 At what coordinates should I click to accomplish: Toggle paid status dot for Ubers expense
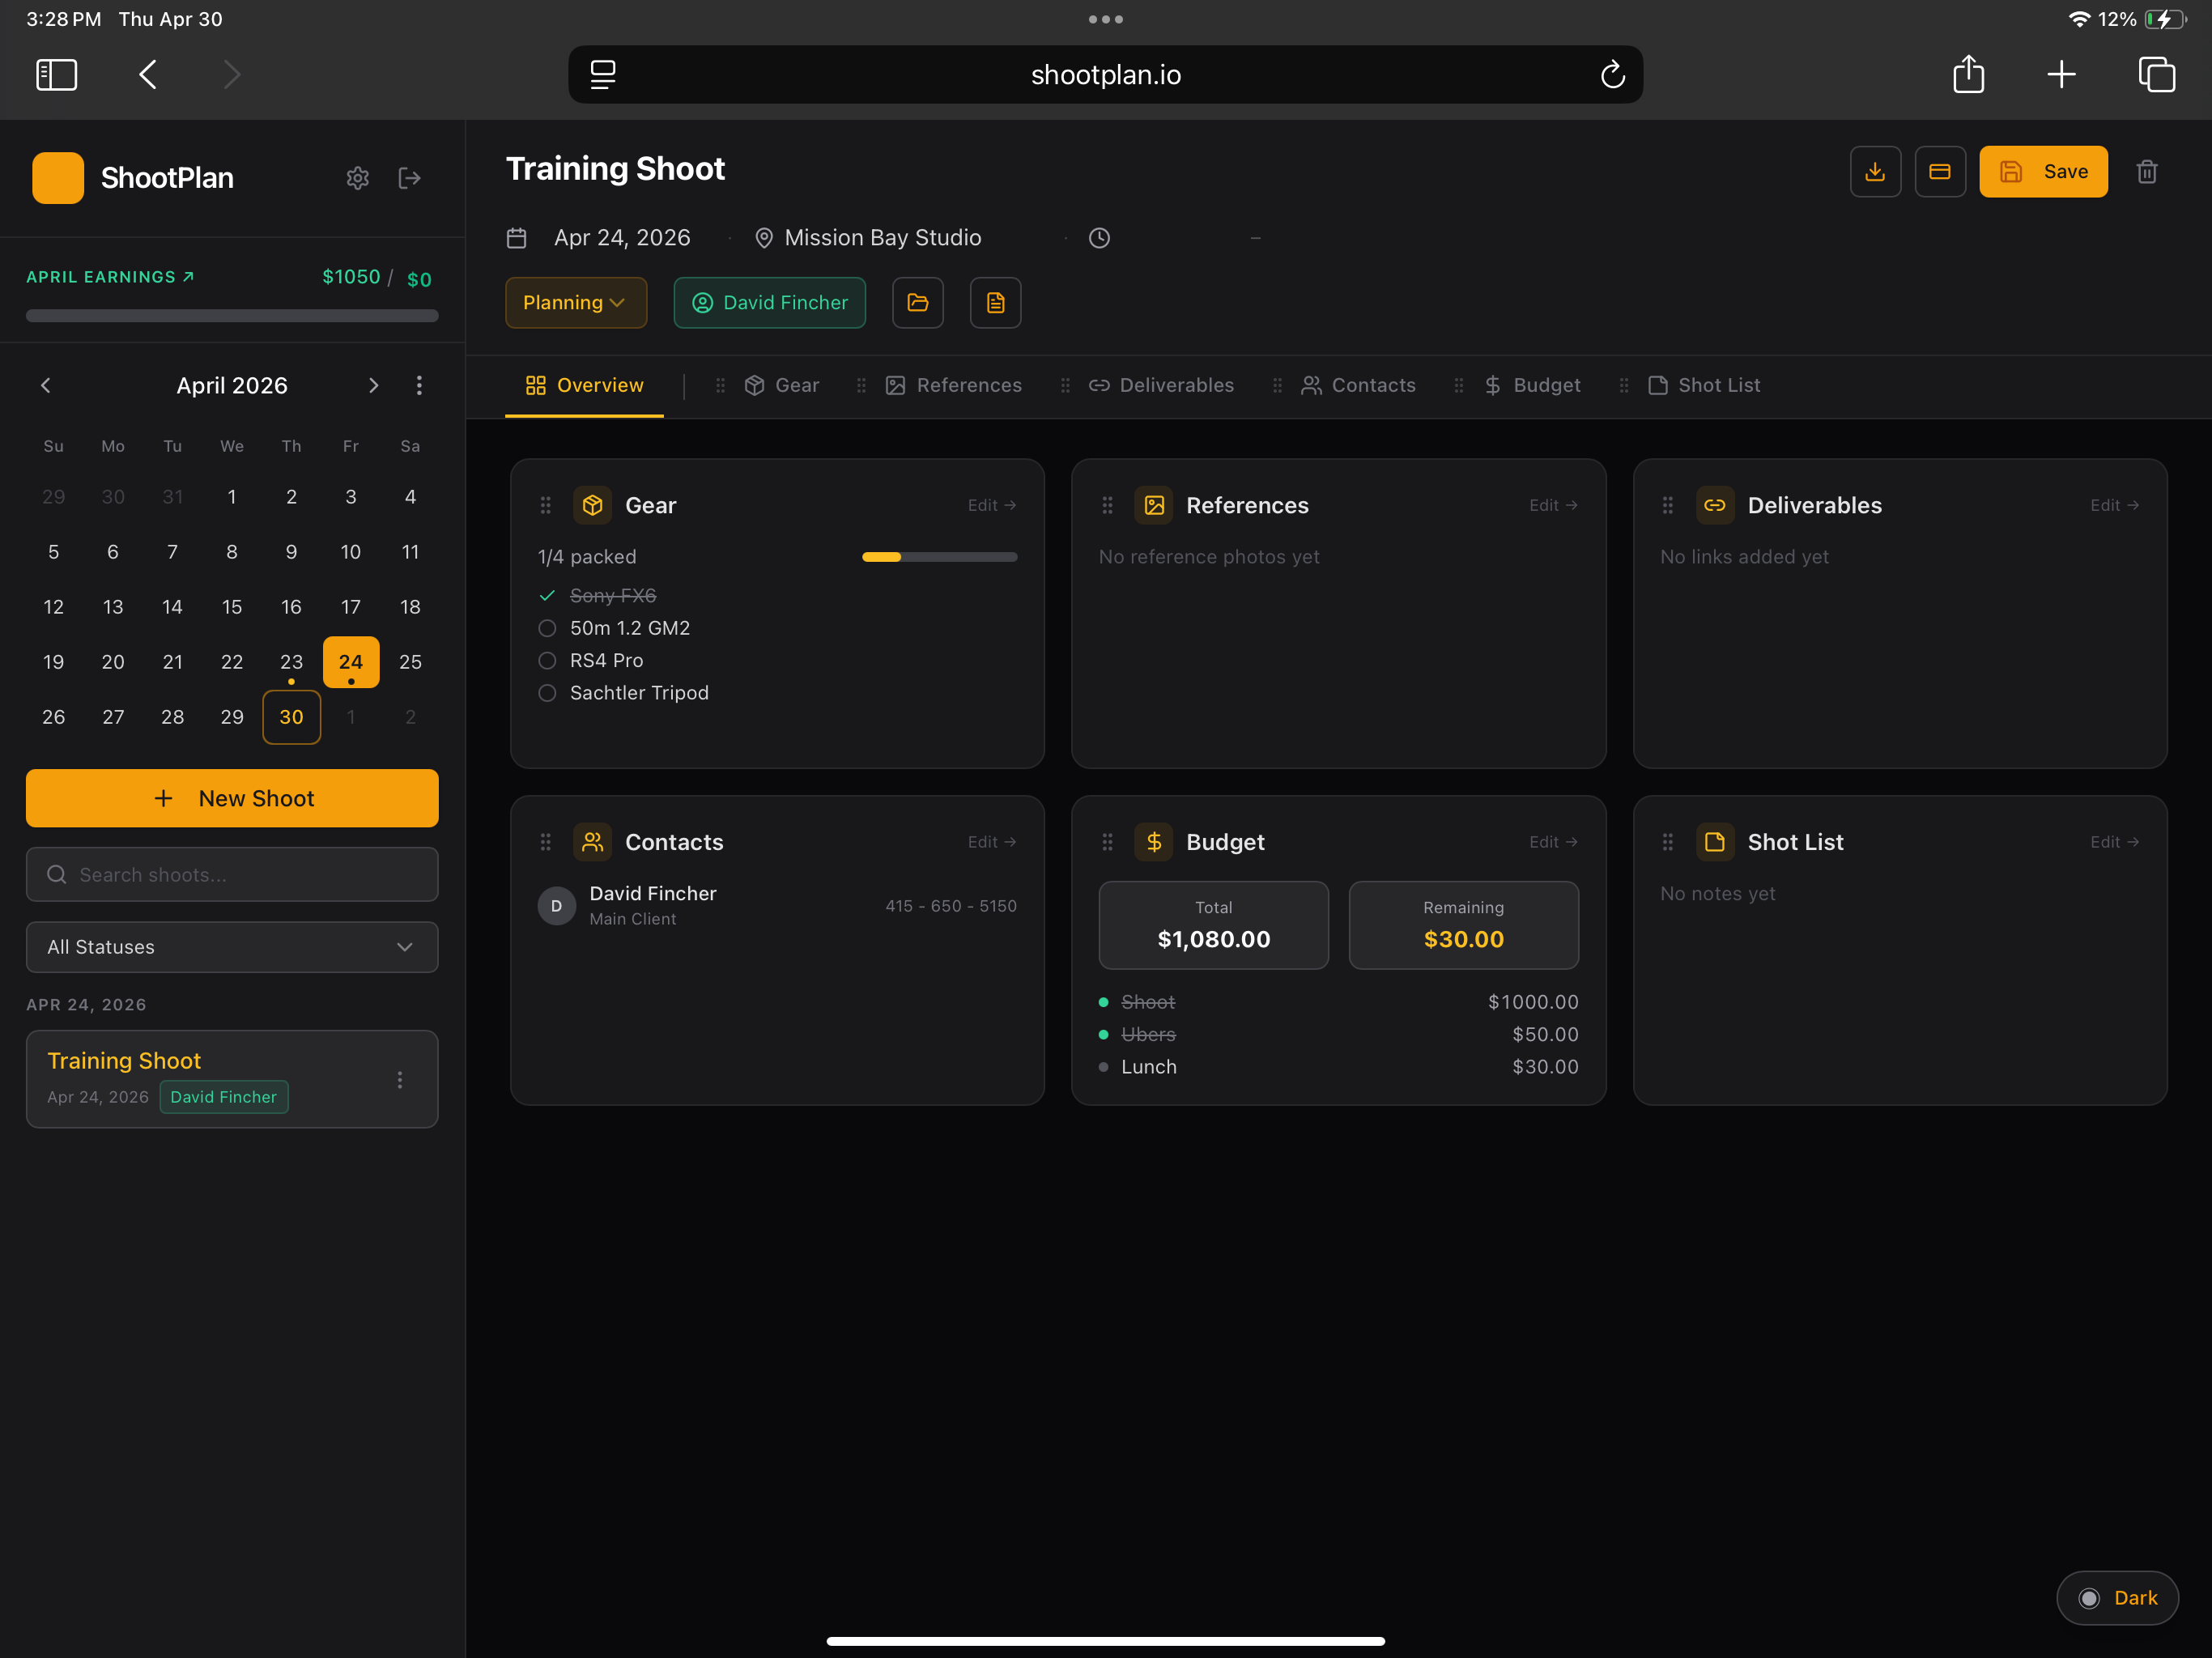1103,1034
